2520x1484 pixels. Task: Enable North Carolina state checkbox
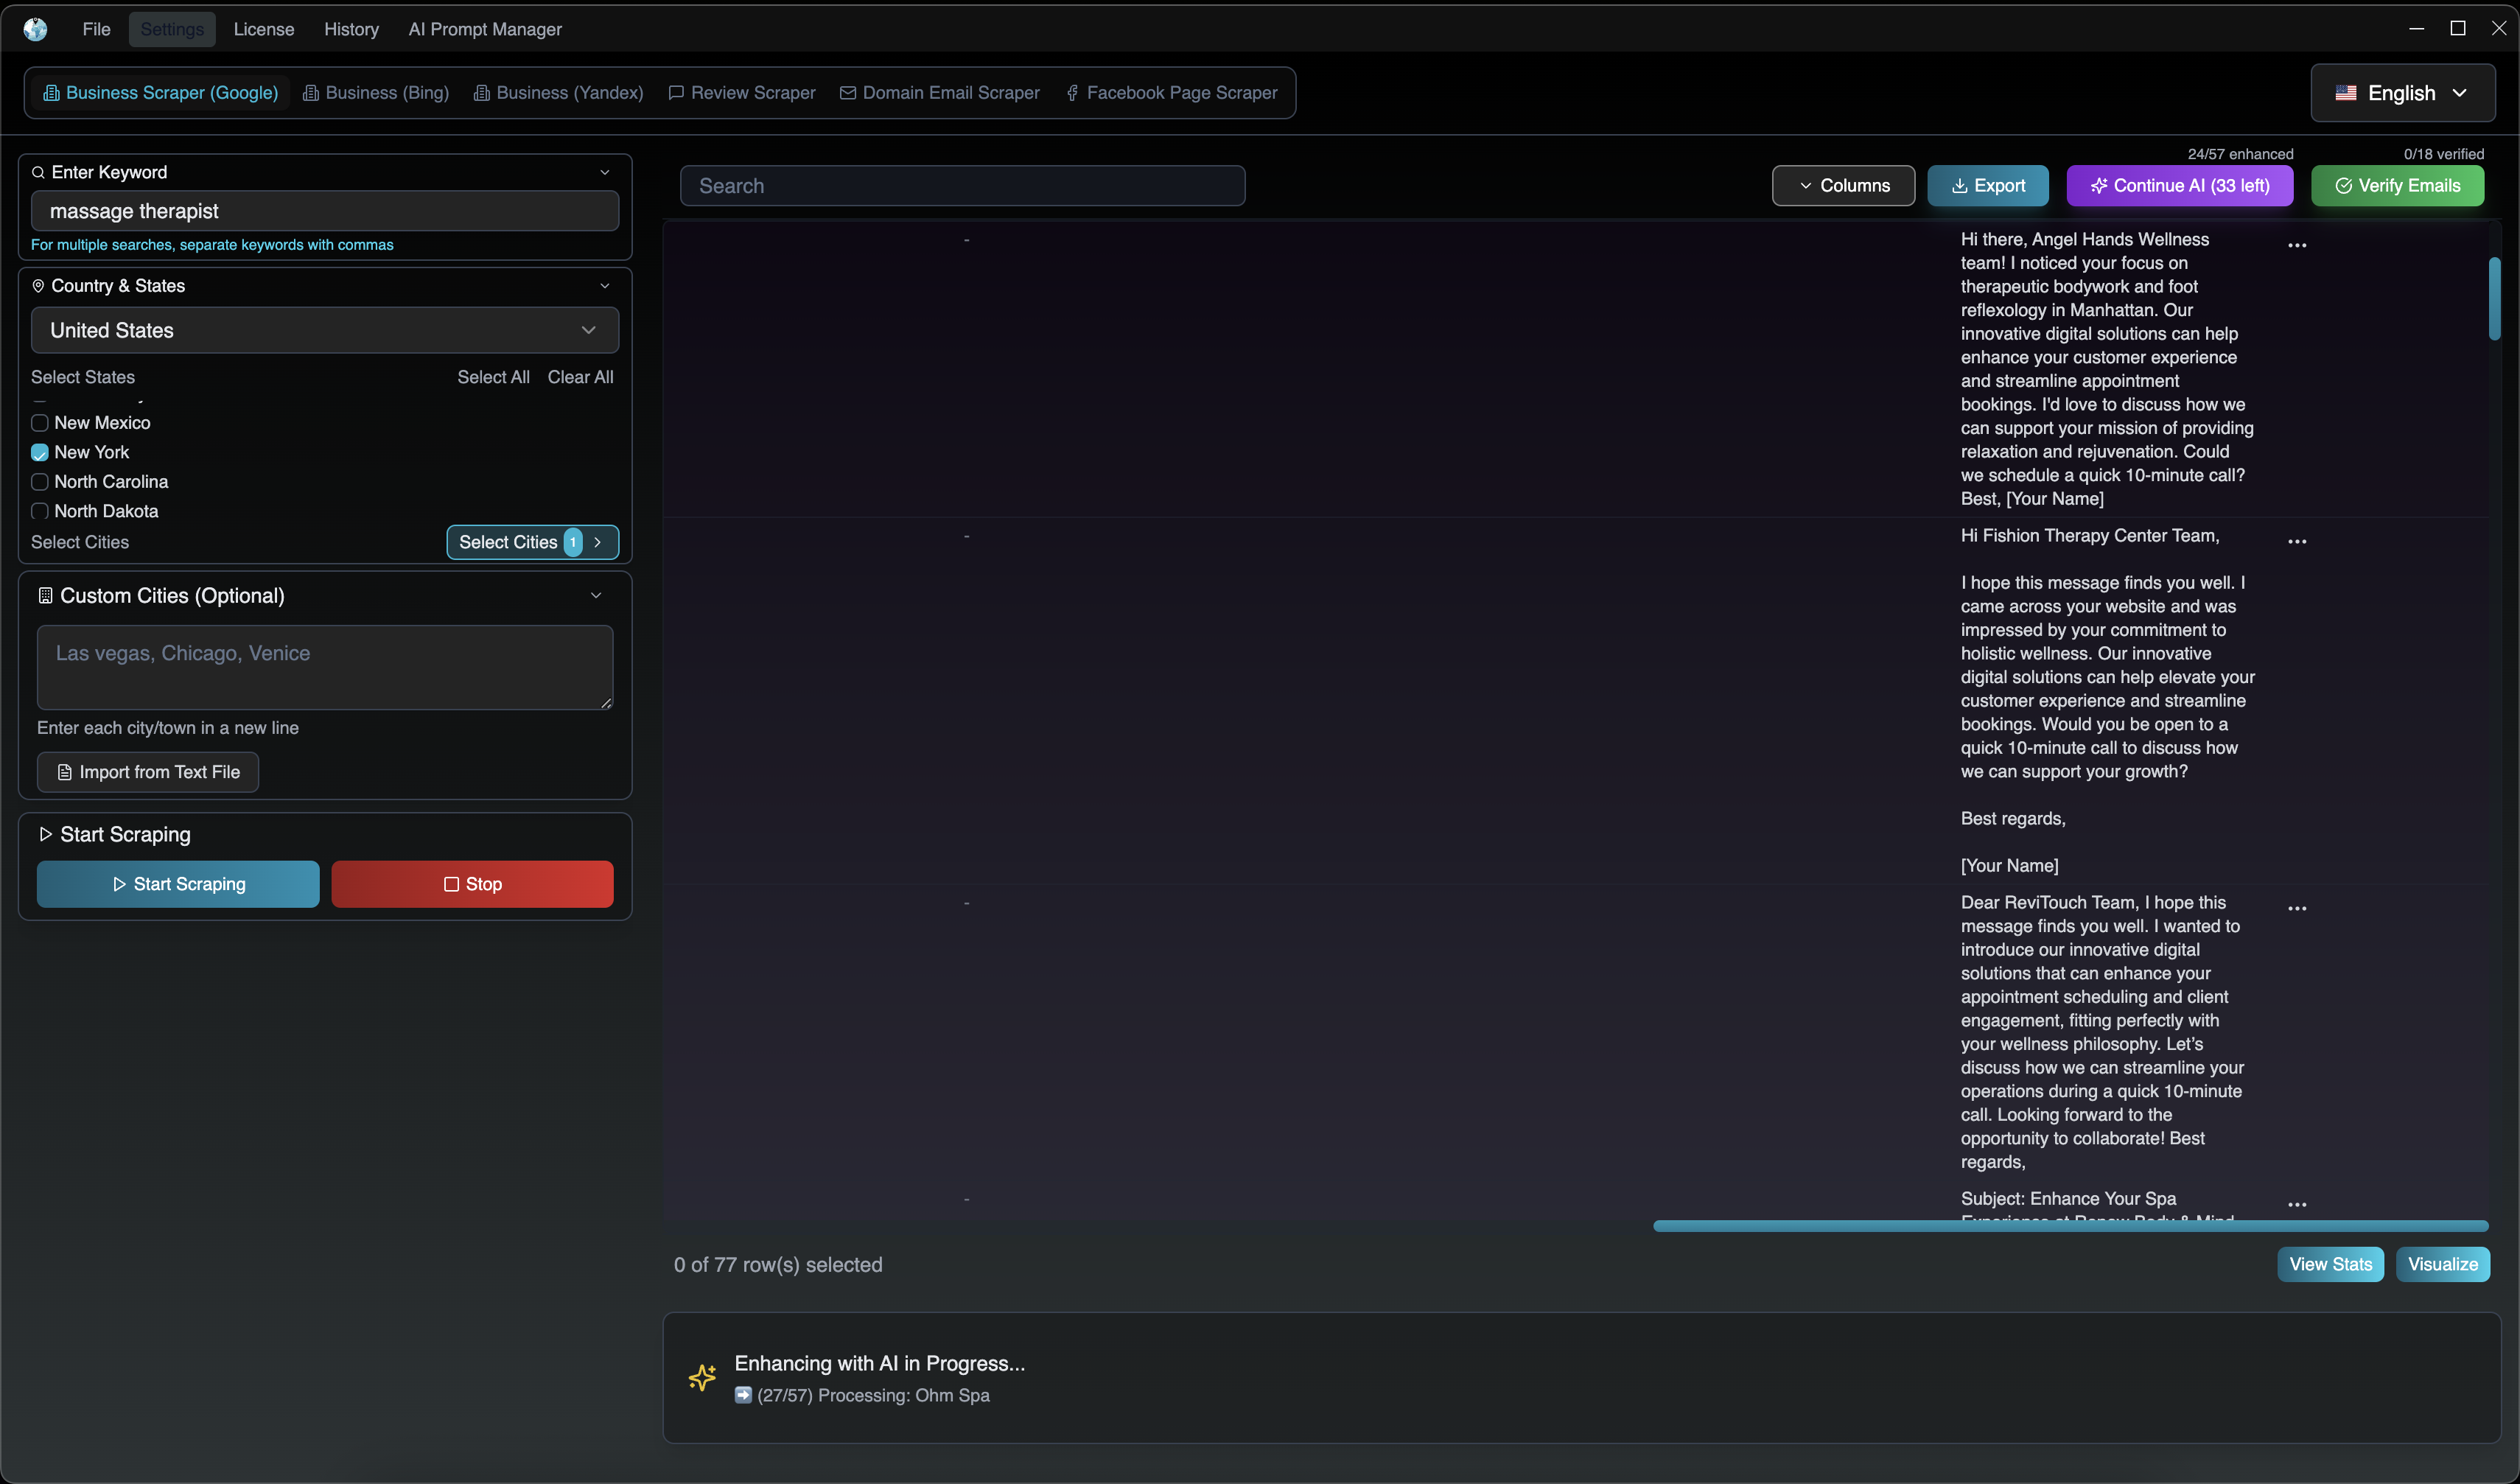point(40,482)
